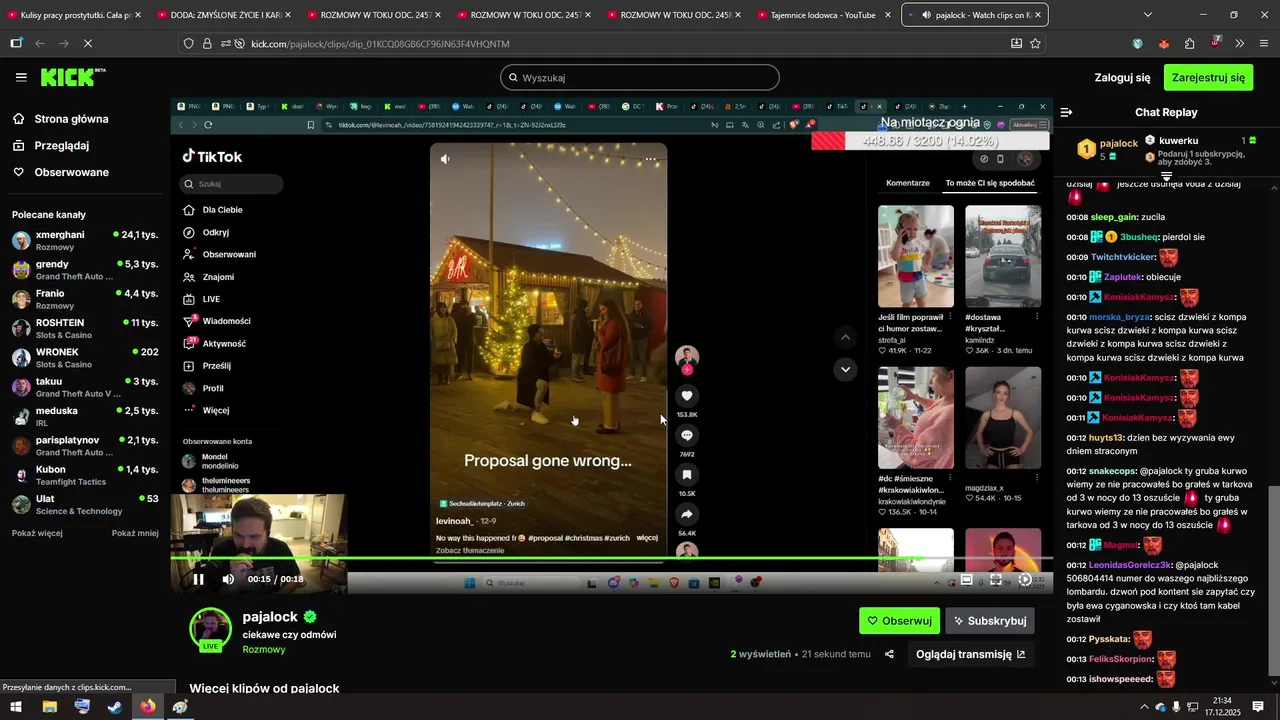Click the site padlock icon

(207, 44)
